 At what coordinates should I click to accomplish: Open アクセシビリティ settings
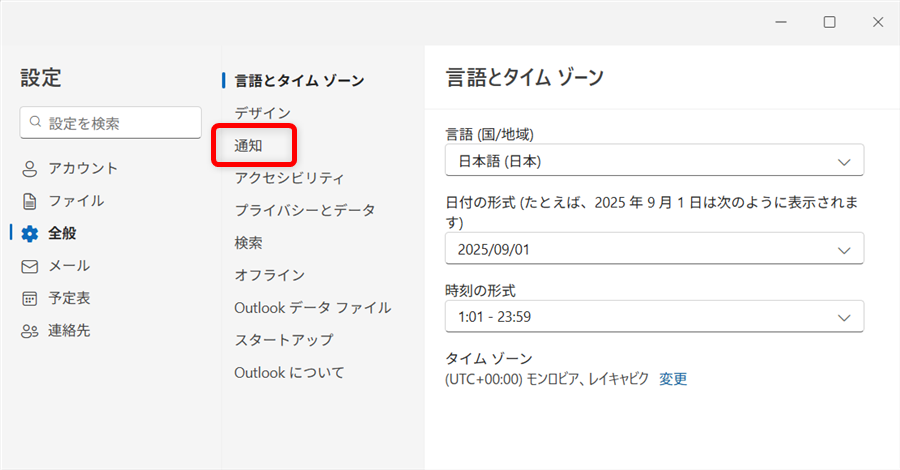[x=289, y=178]
